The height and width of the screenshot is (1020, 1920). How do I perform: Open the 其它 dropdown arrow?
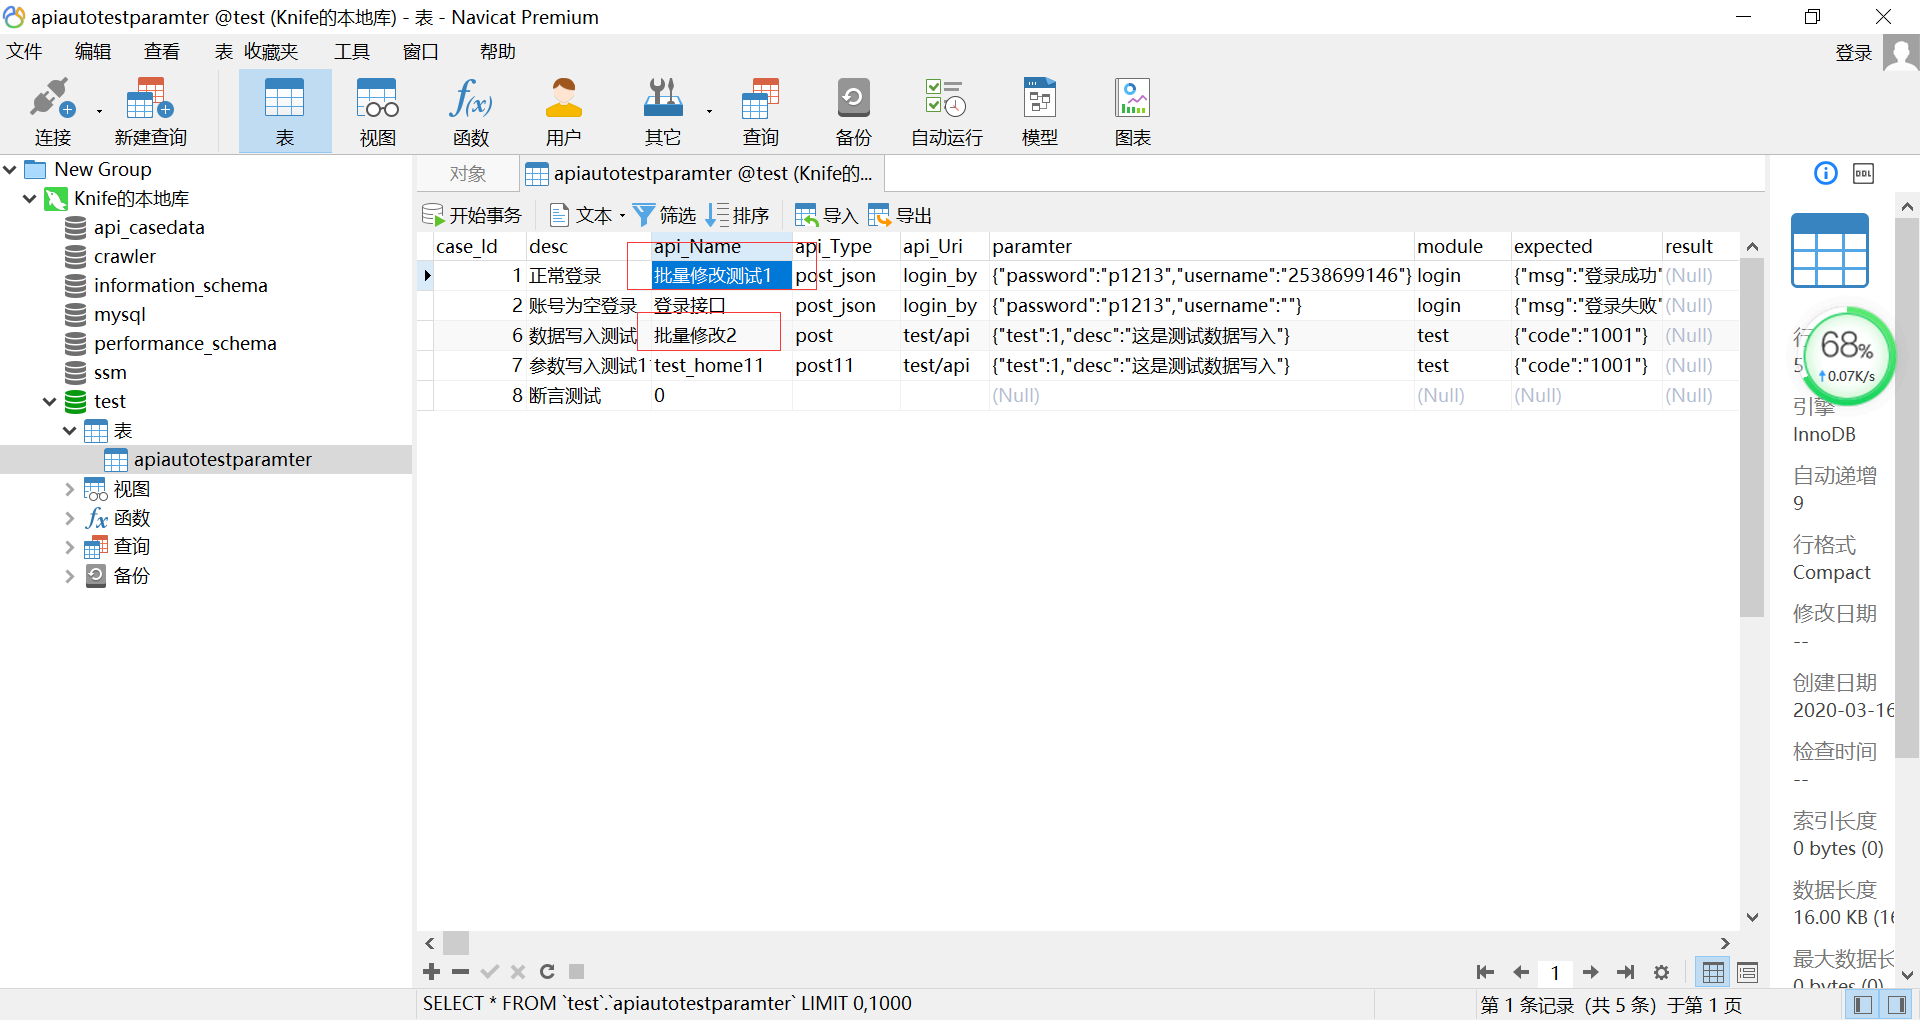(709, 111)
